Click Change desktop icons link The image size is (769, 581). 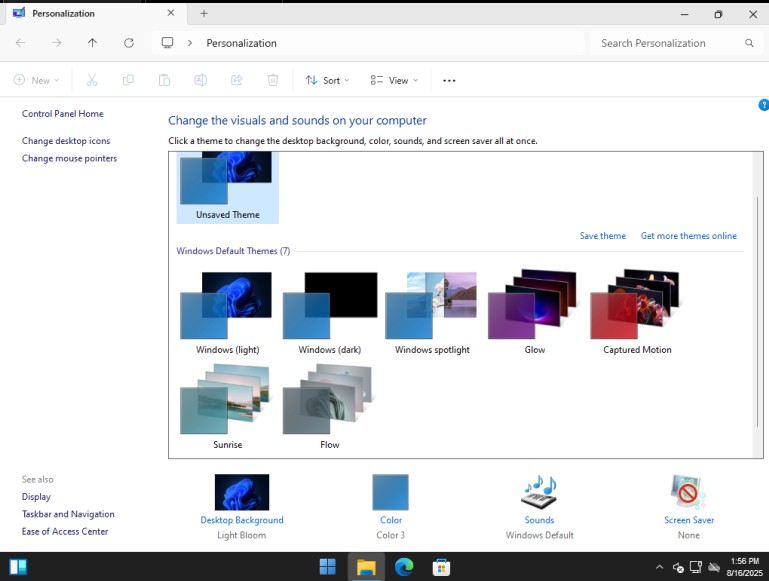[66, 141]
